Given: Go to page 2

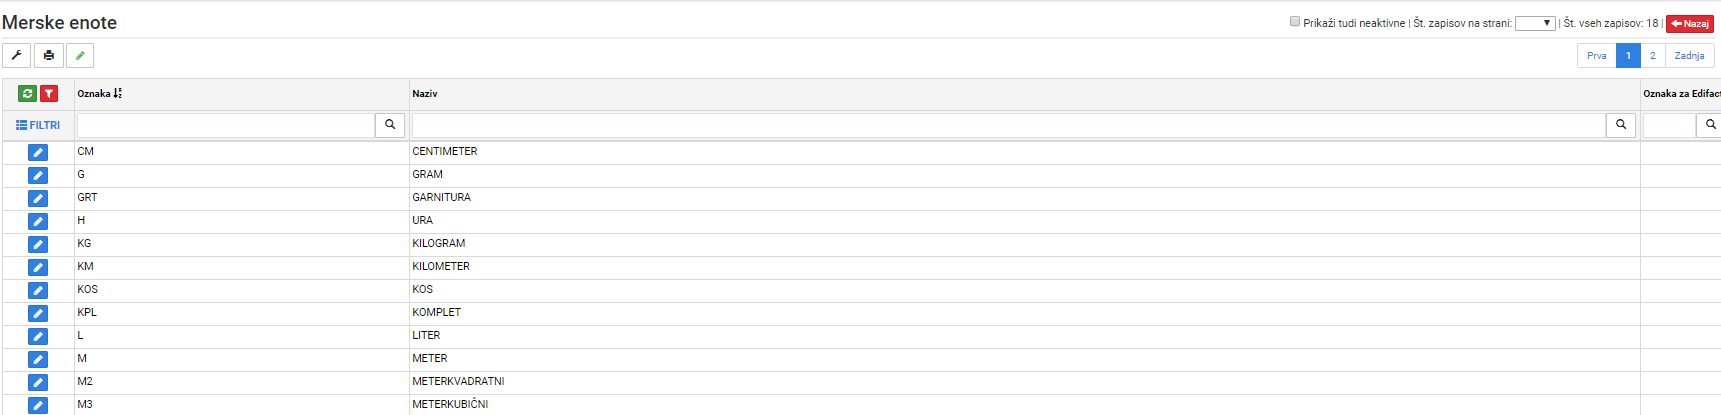Looking at the screenshot, I should pyautogui.click(x=1653, y=56).
